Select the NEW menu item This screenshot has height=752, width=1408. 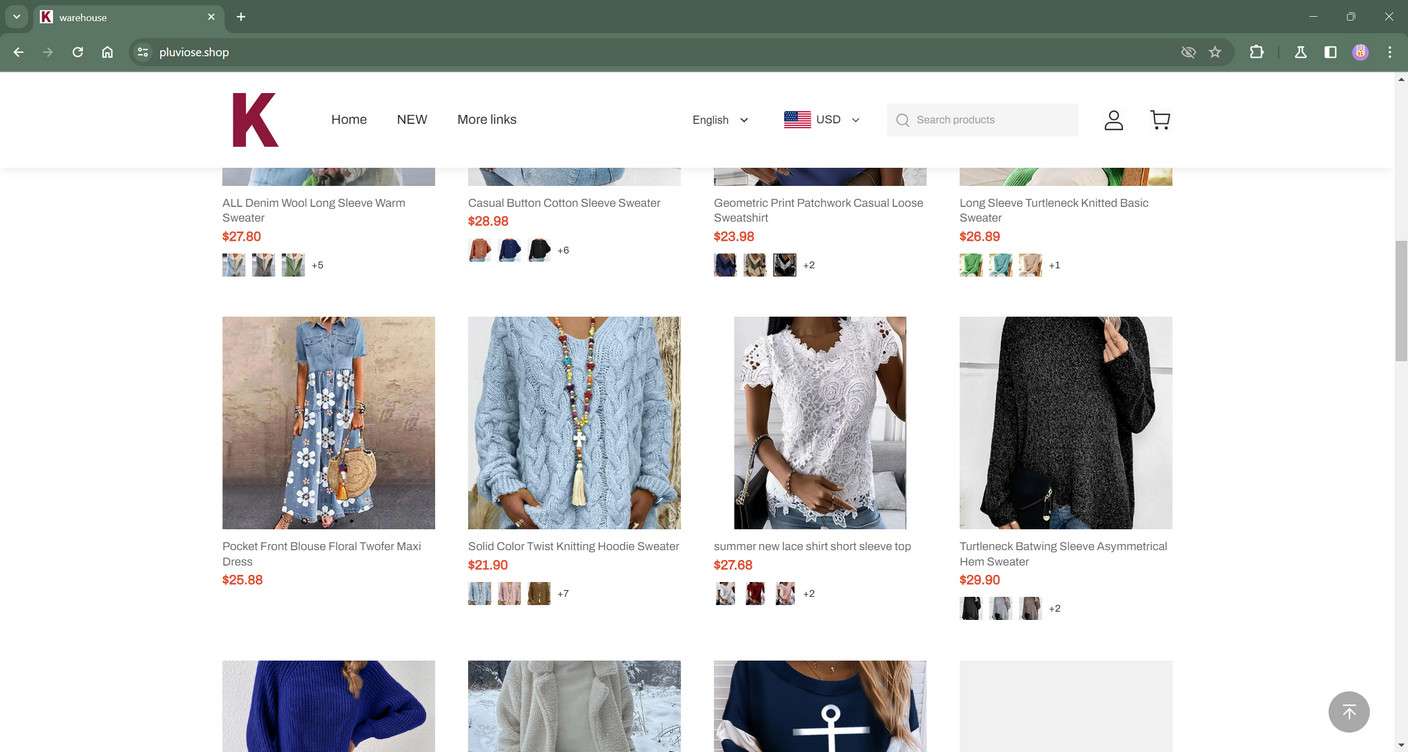tap(411, 120)
